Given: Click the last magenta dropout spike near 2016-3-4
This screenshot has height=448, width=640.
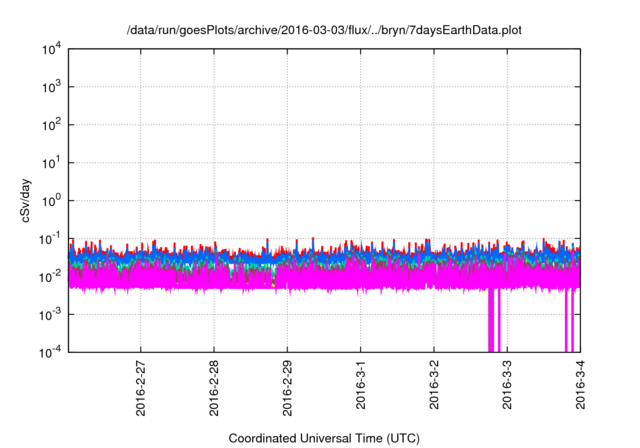Looking at the screenshot, I should click(x=573, y=320).
